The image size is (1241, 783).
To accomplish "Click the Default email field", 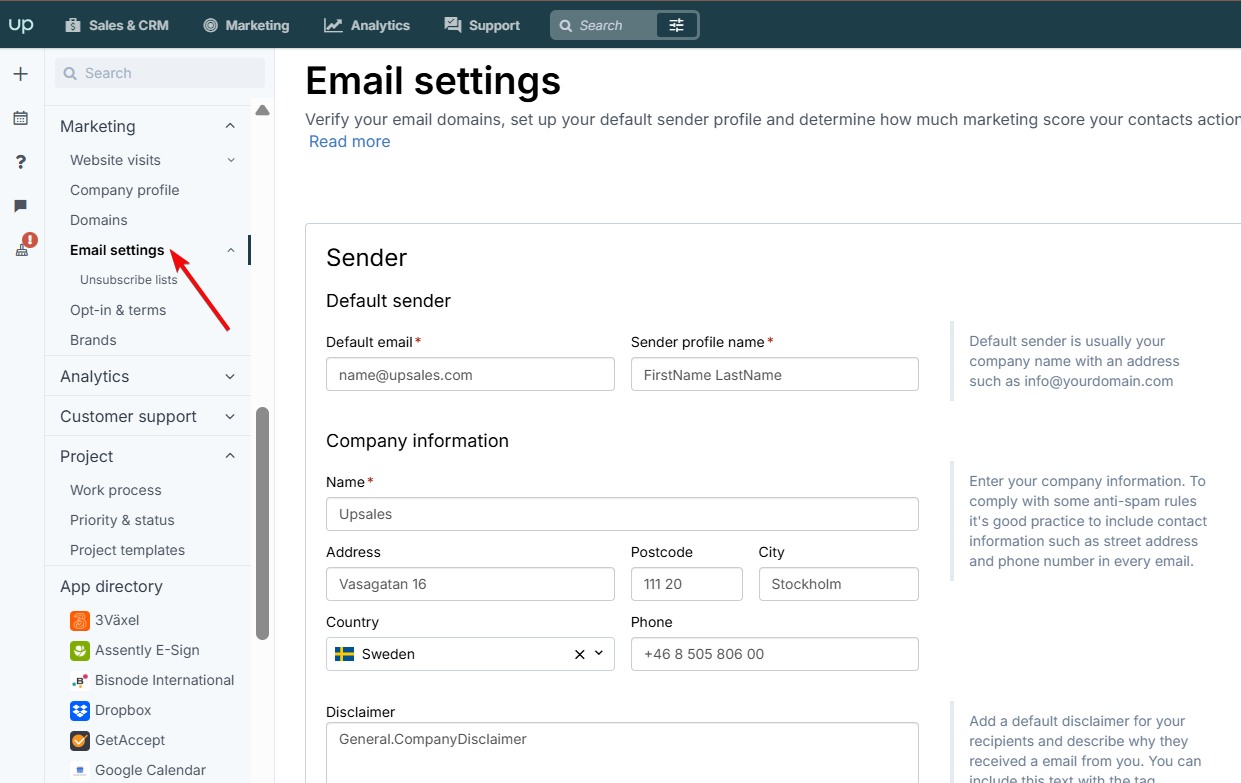I will click(470, 374).
